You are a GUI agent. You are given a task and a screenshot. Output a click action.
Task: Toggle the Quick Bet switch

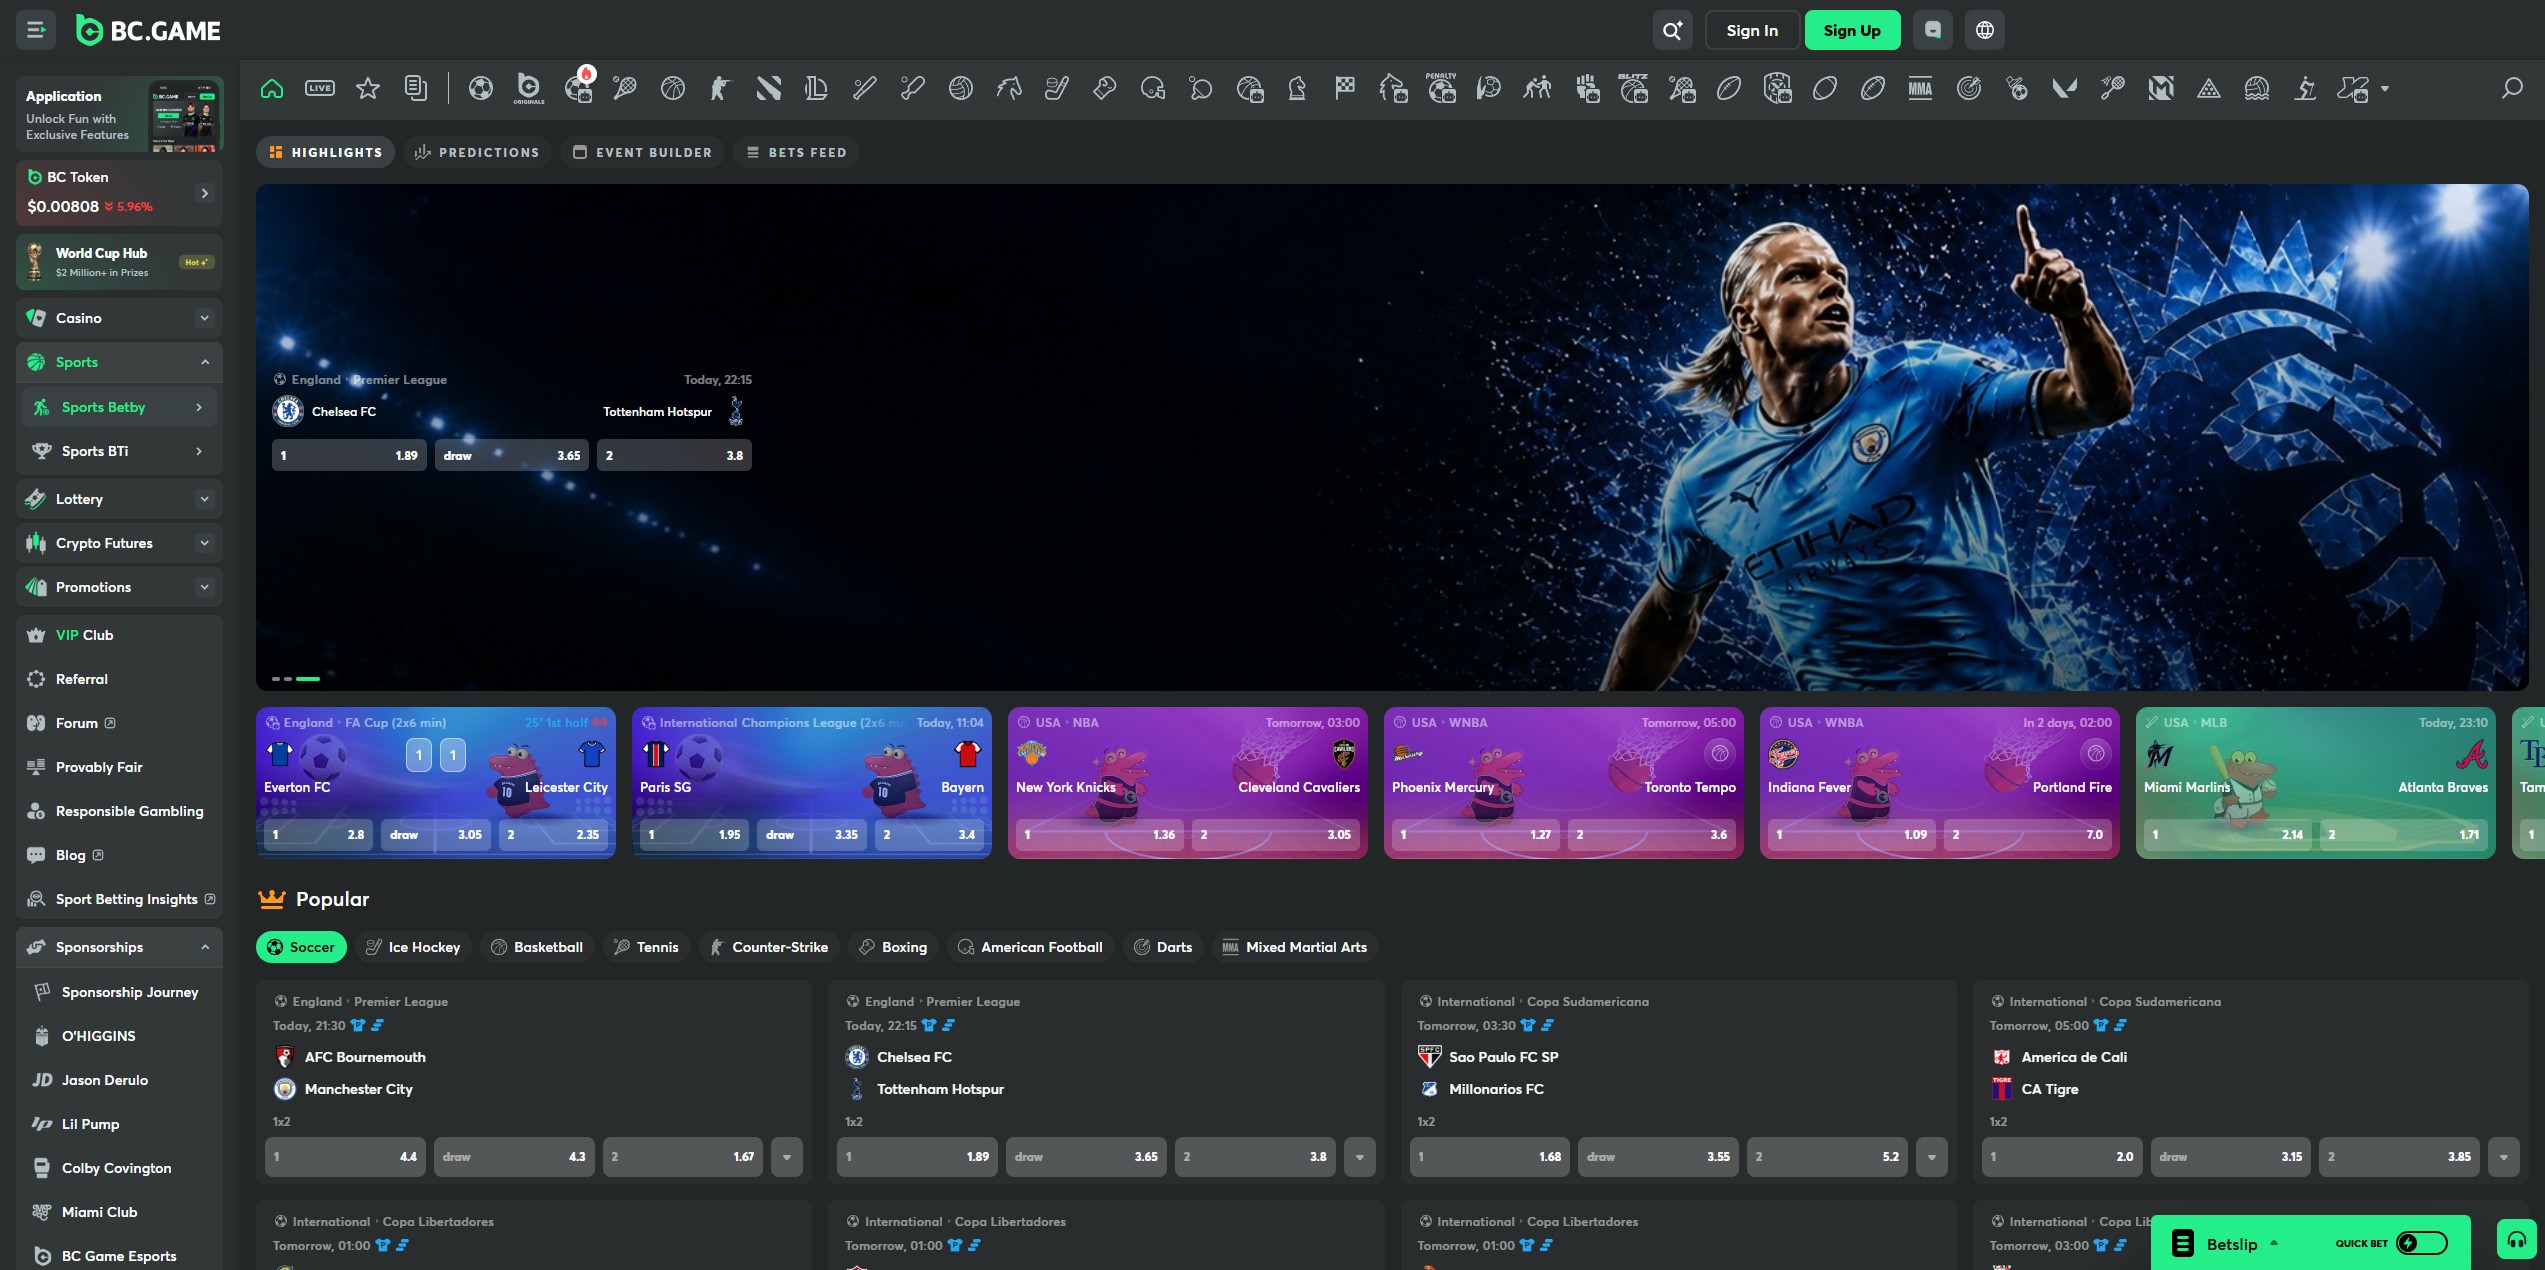point(2422,1243)
